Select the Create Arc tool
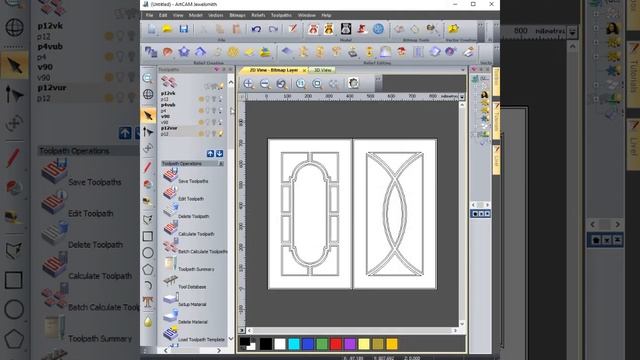The width and height of the screenshot is (640, 360). tap(148, 285)
